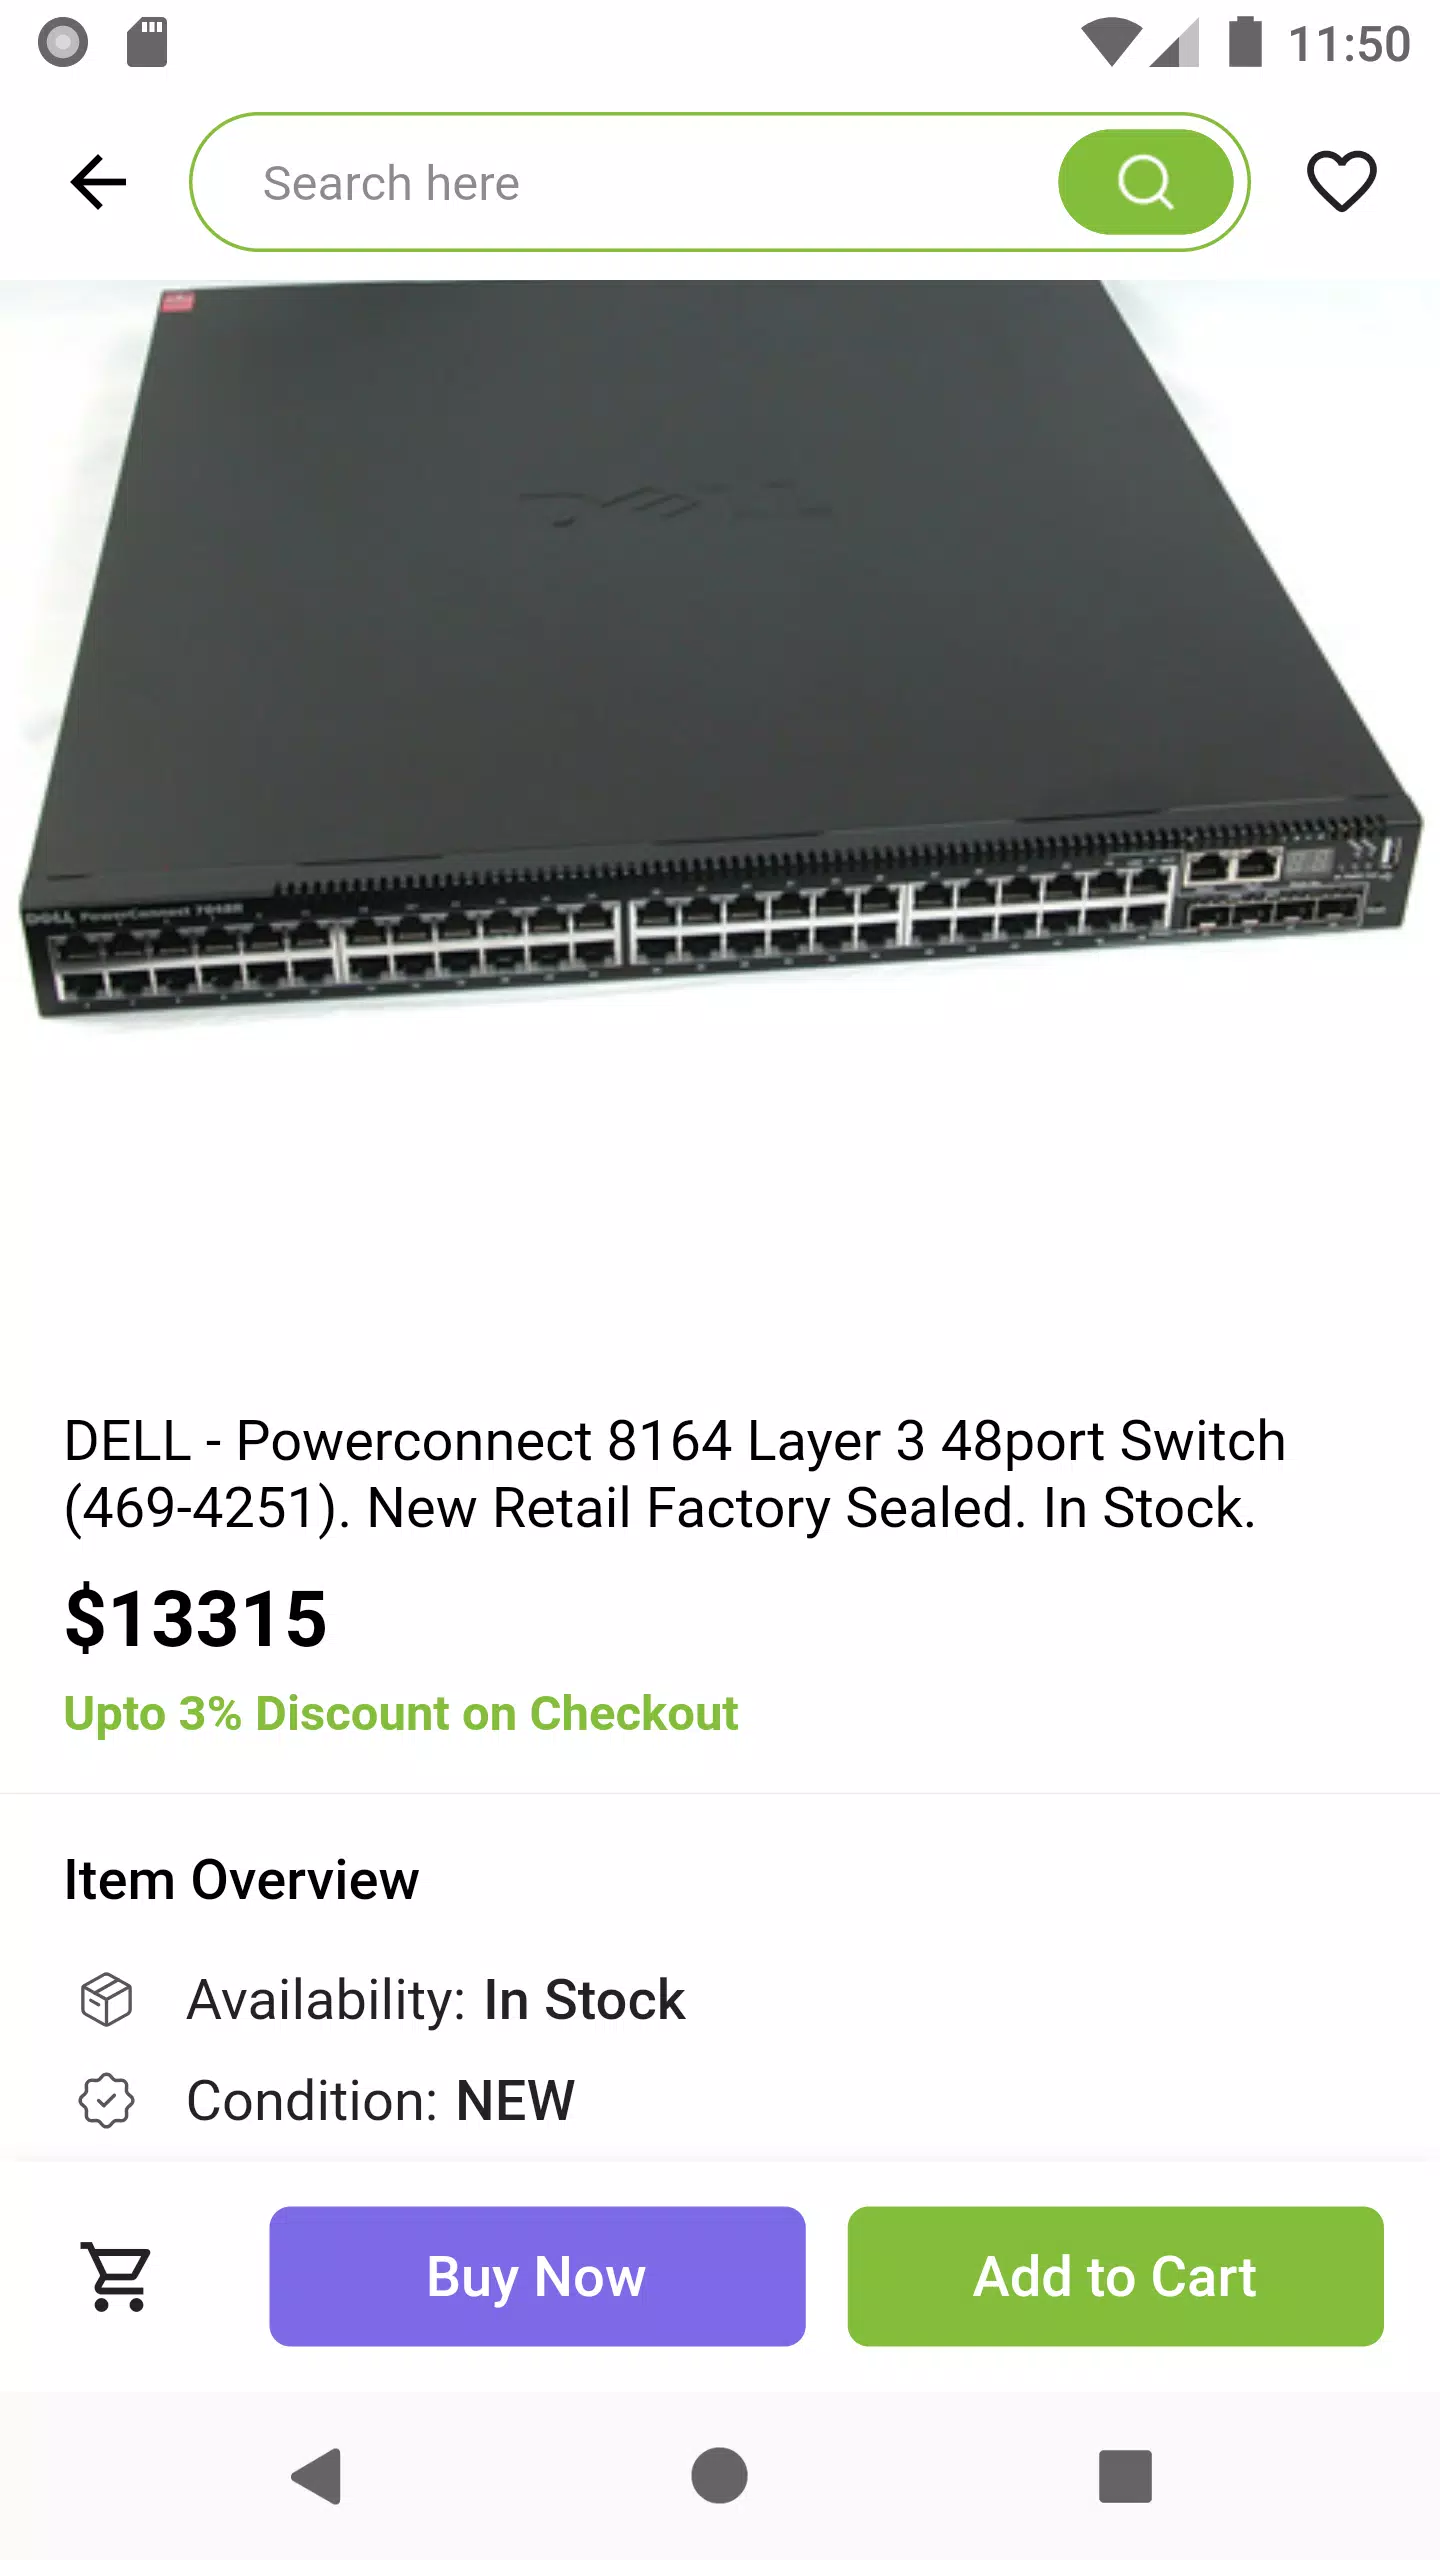The width and height of the screenshot is (1440, 2560).
Task: Tap the Wi-Fi status bar icon
Action: [x=1111, y=43]
